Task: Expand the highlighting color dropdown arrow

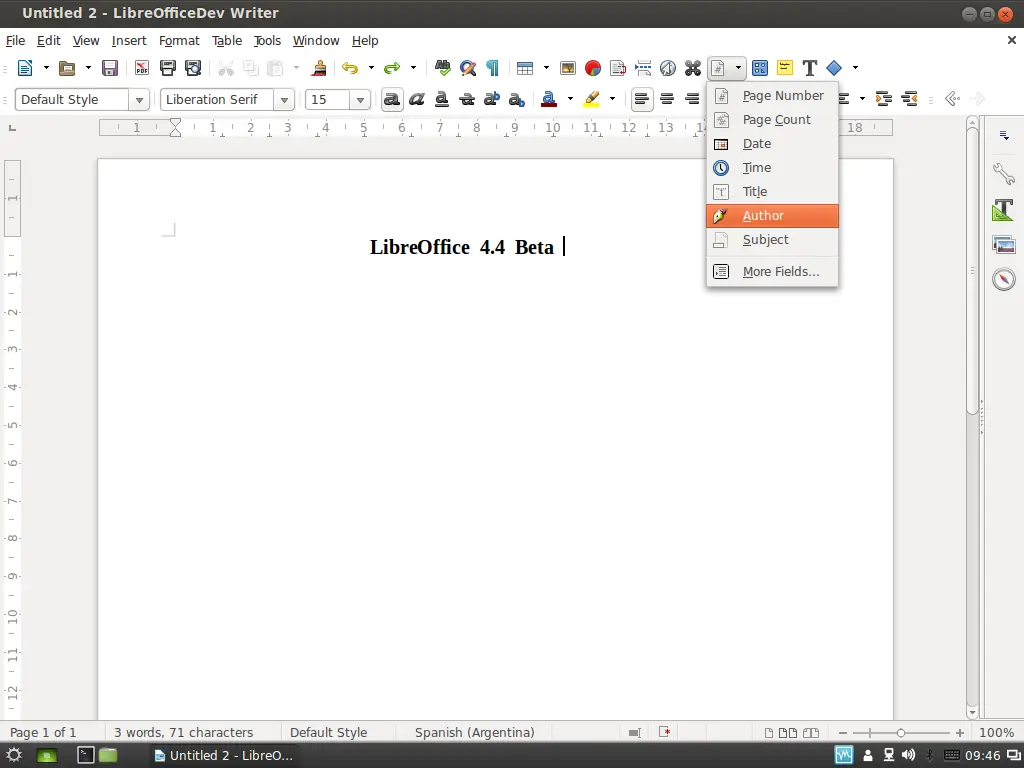Action: 612,99
